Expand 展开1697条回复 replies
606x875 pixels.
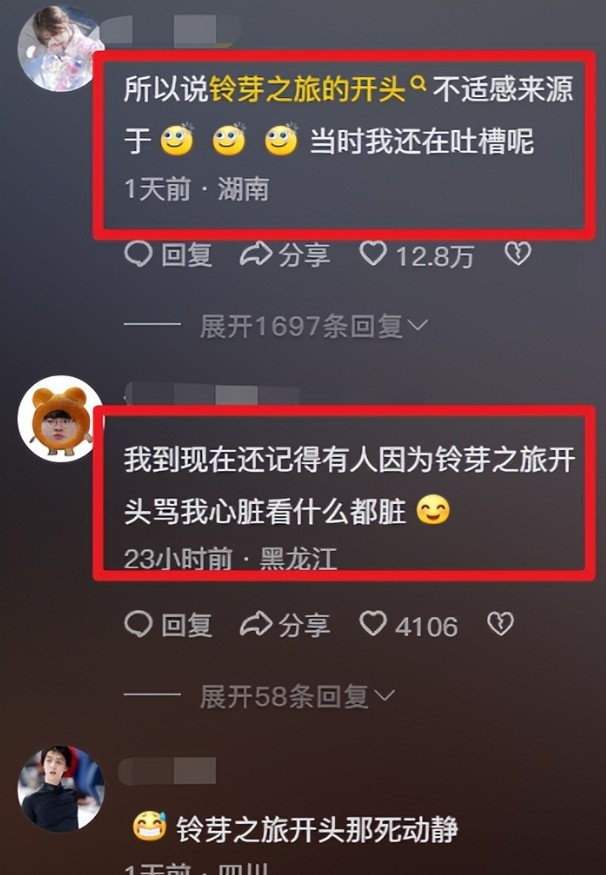click(x=314, y=326)
